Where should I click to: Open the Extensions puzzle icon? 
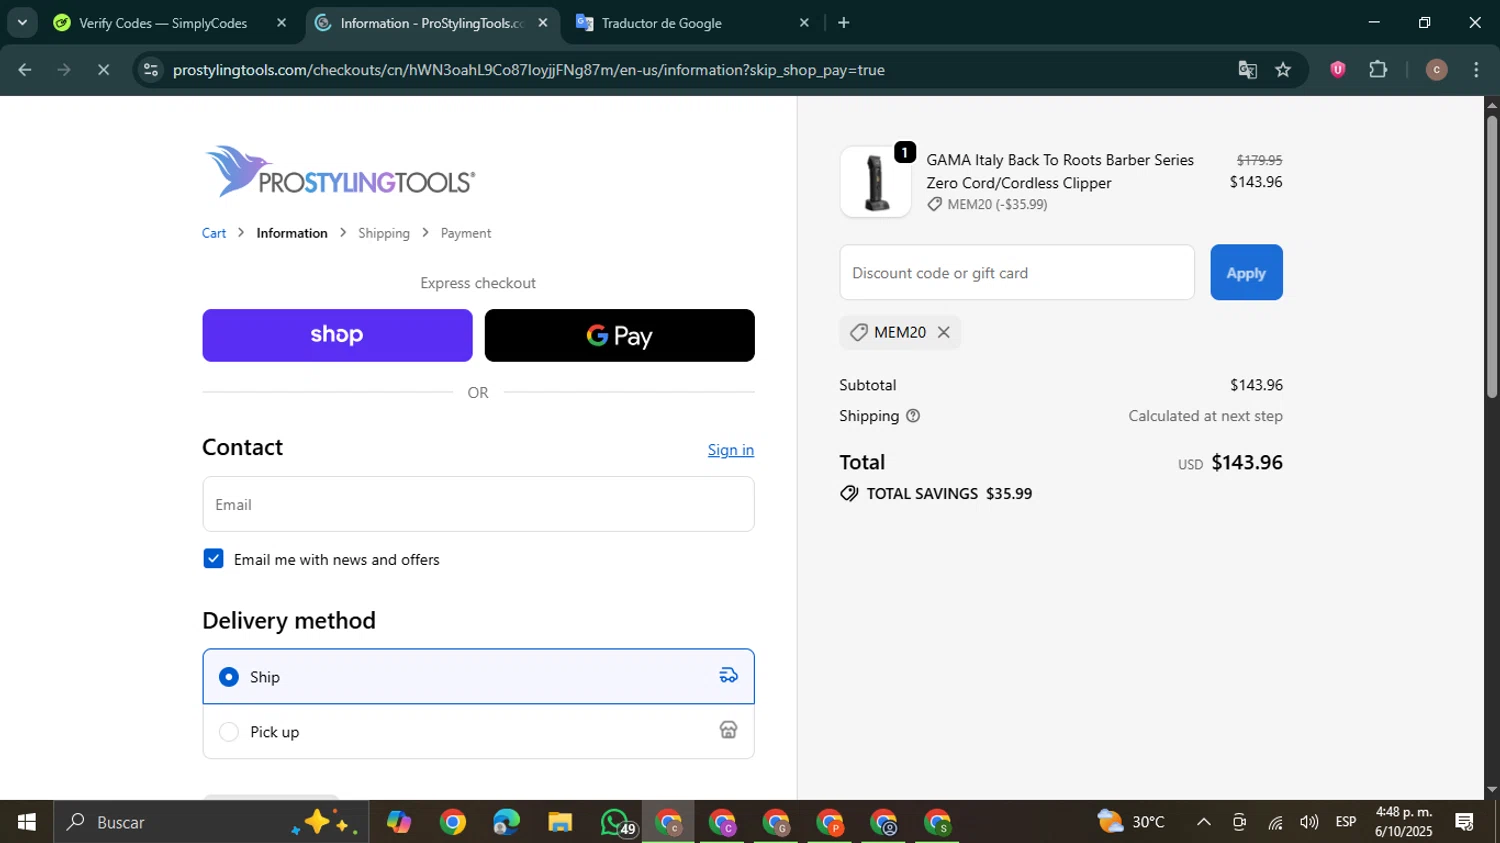tap(1378, 70)
